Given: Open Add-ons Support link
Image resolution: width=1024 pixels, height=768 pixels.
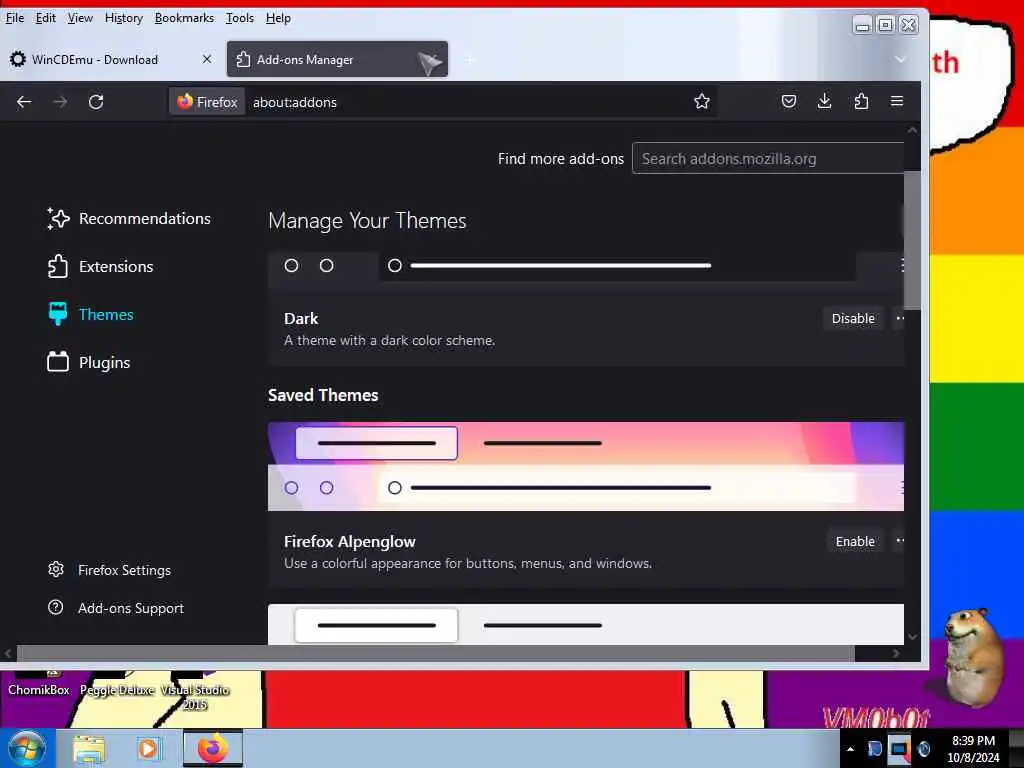Looking at the screenshot, I should [x=116, y=608].
